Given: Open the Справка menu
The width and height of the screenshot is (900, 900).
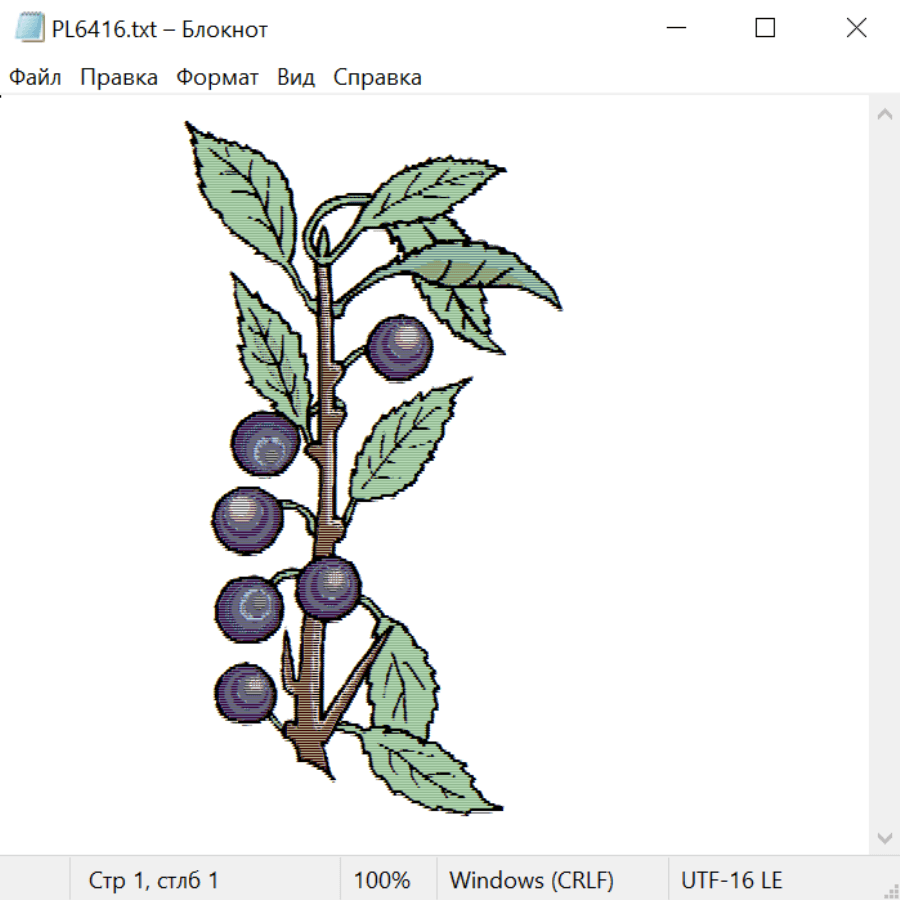Looking at the screenshot, I should pyautogui.click(x=377, y=77).
